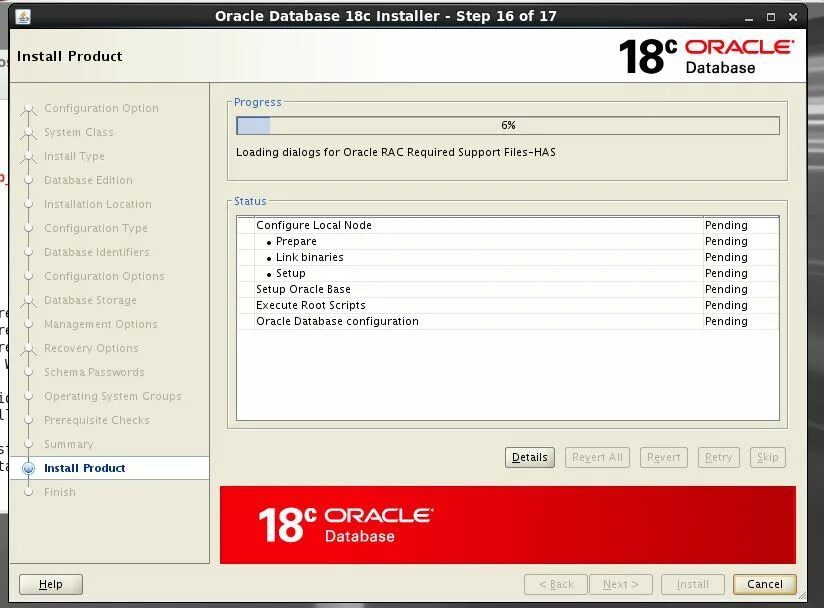Click the disabled Install button
This screenshot has height=608, width=824.
[693, 584]
